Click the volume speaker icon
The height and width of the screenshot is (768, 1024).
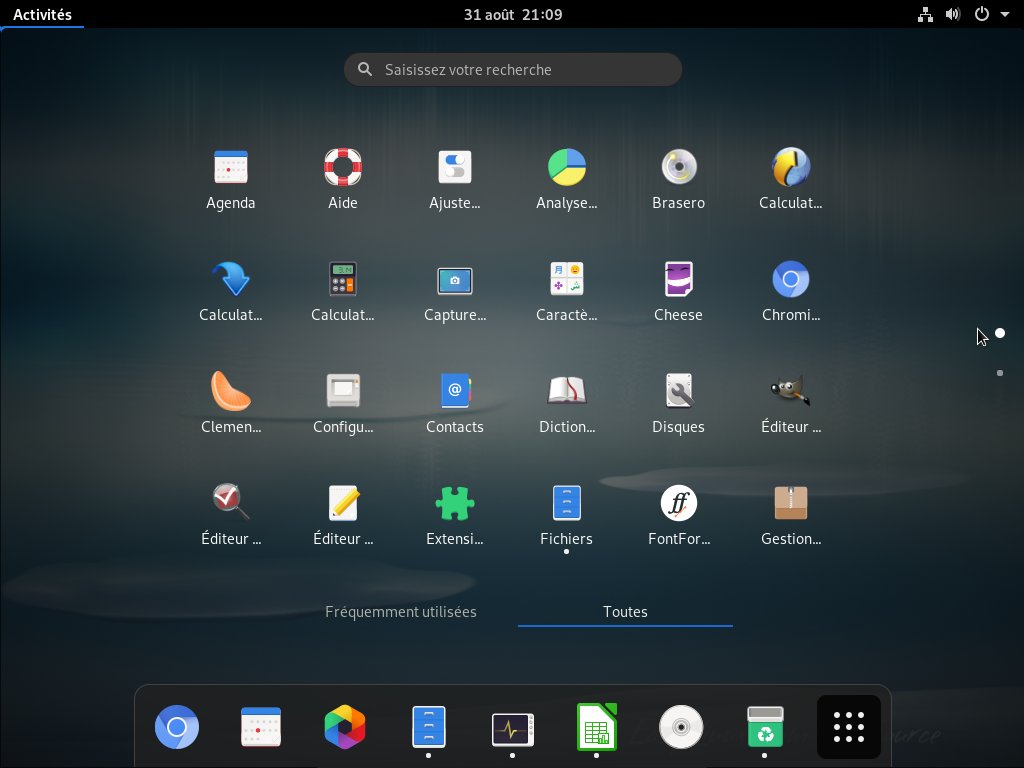953,14
